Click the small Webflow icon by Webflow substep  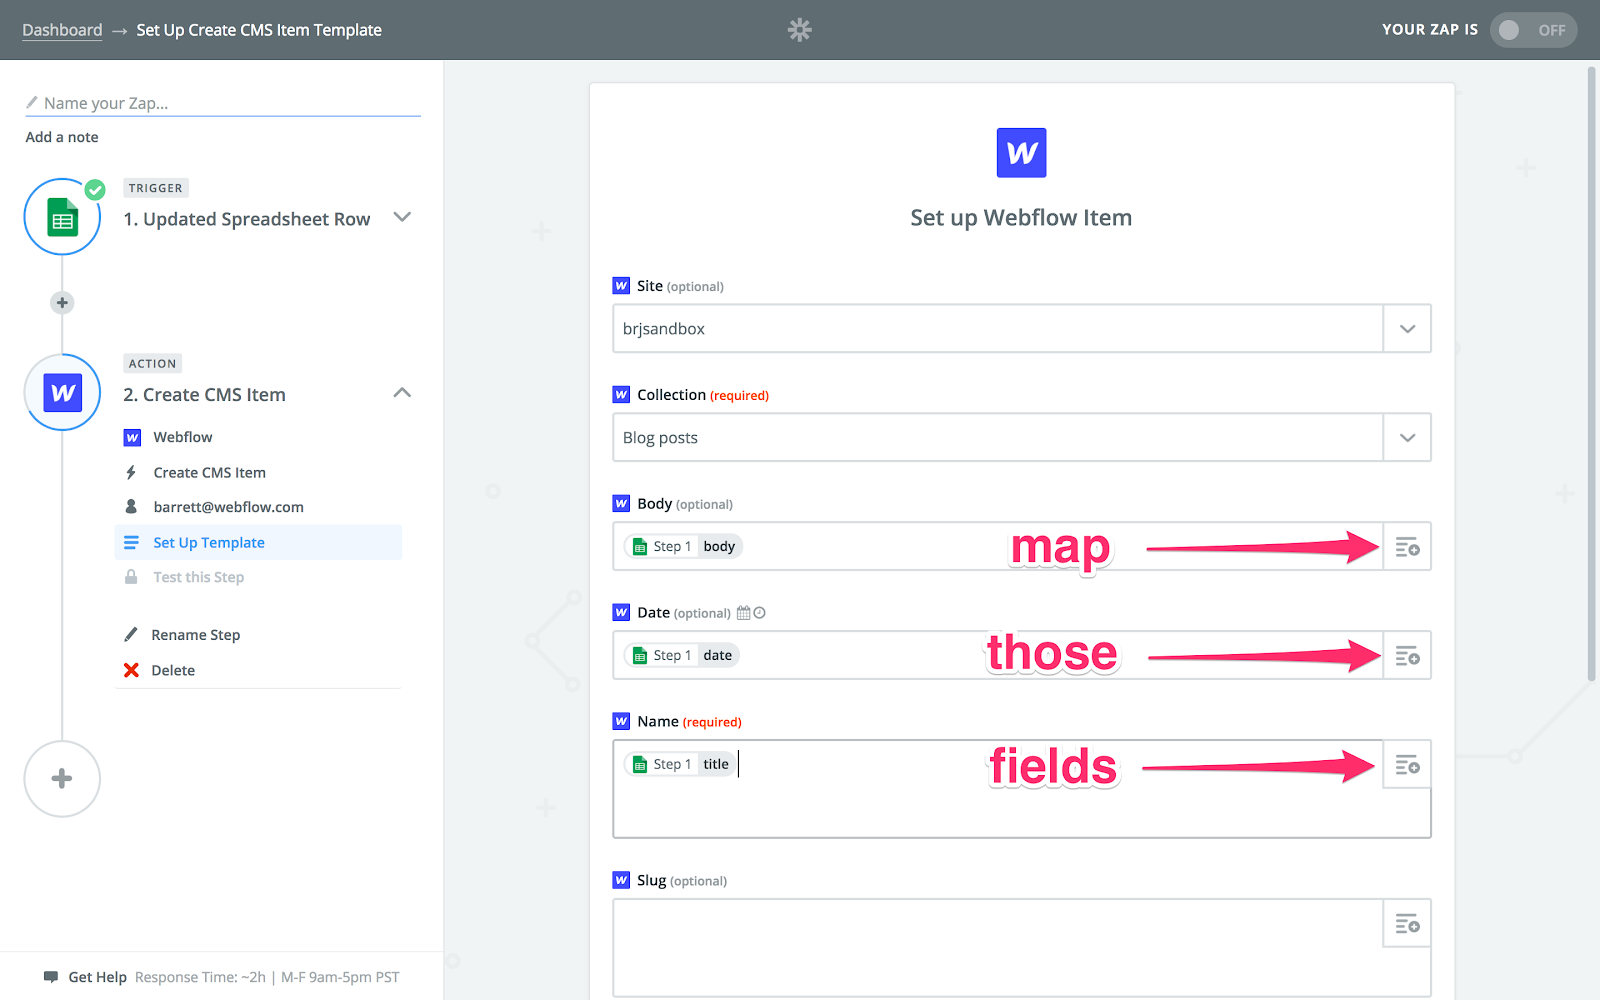pos(132,437)
